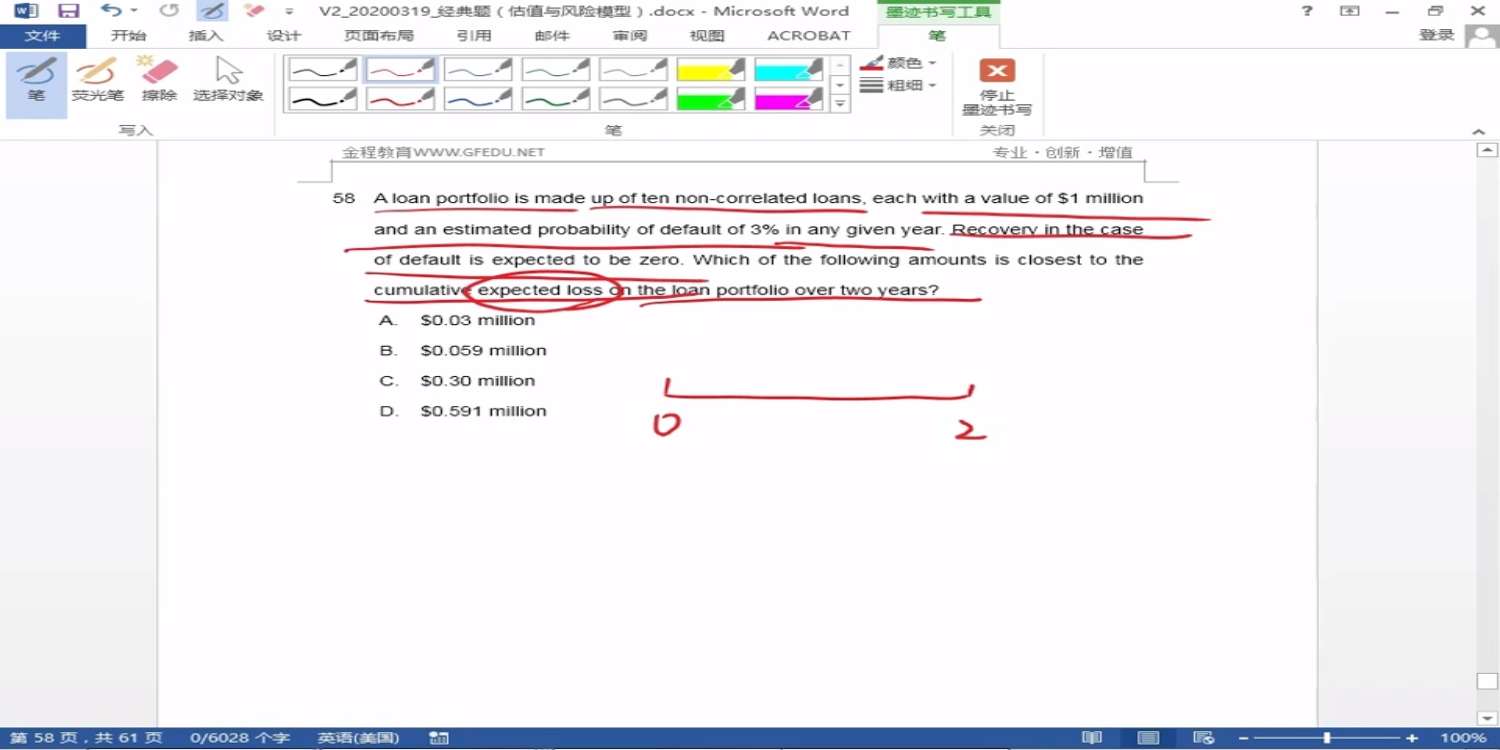The width and height of the screenshot is (1500, 750).
Task: Click the eraser icon in Quick Access Toolbar
Action: click(254, 11)
